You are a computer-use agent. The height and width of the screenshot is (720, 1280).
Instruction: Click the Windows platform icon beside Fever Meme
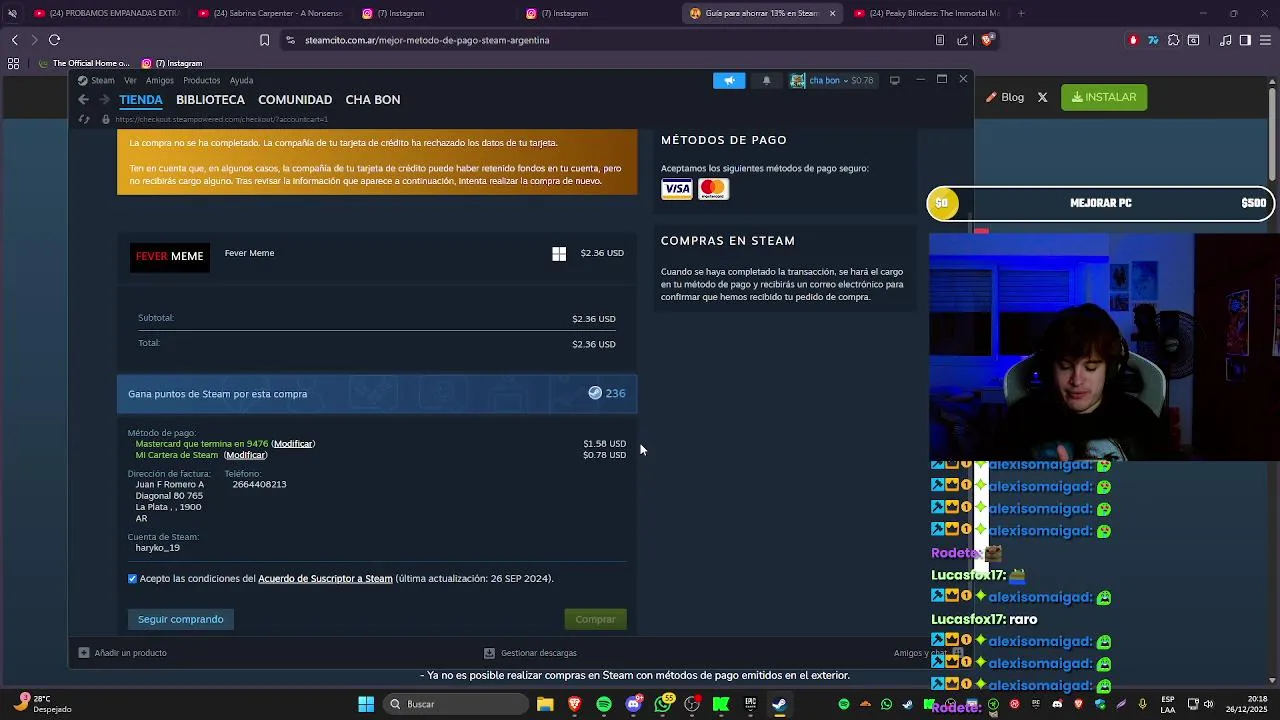click(559, 254)
